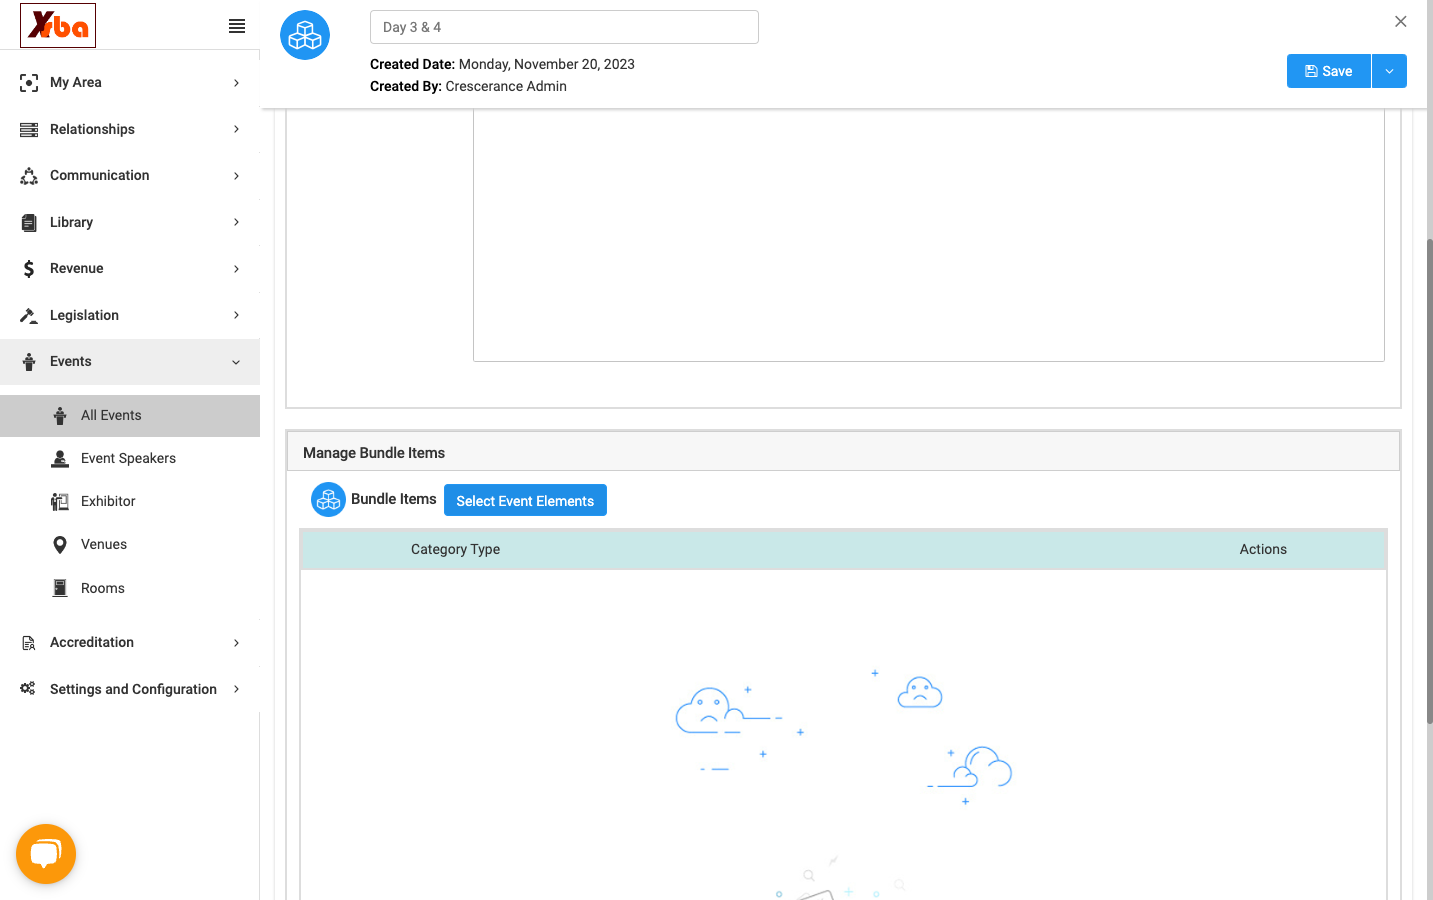Image resolution: width=1433 pixels, height=900 pixels.
Task: Close the bundle editor panel
Action: coord(1400,21)
